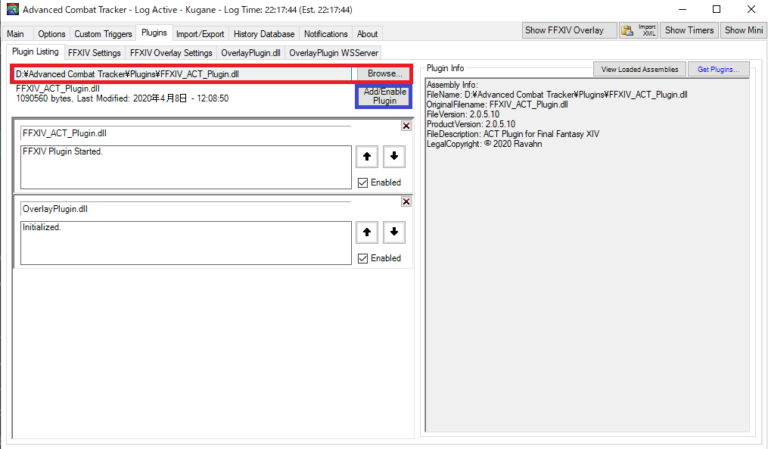Switch to the FFXIV Settings tab

coord(94,52)
